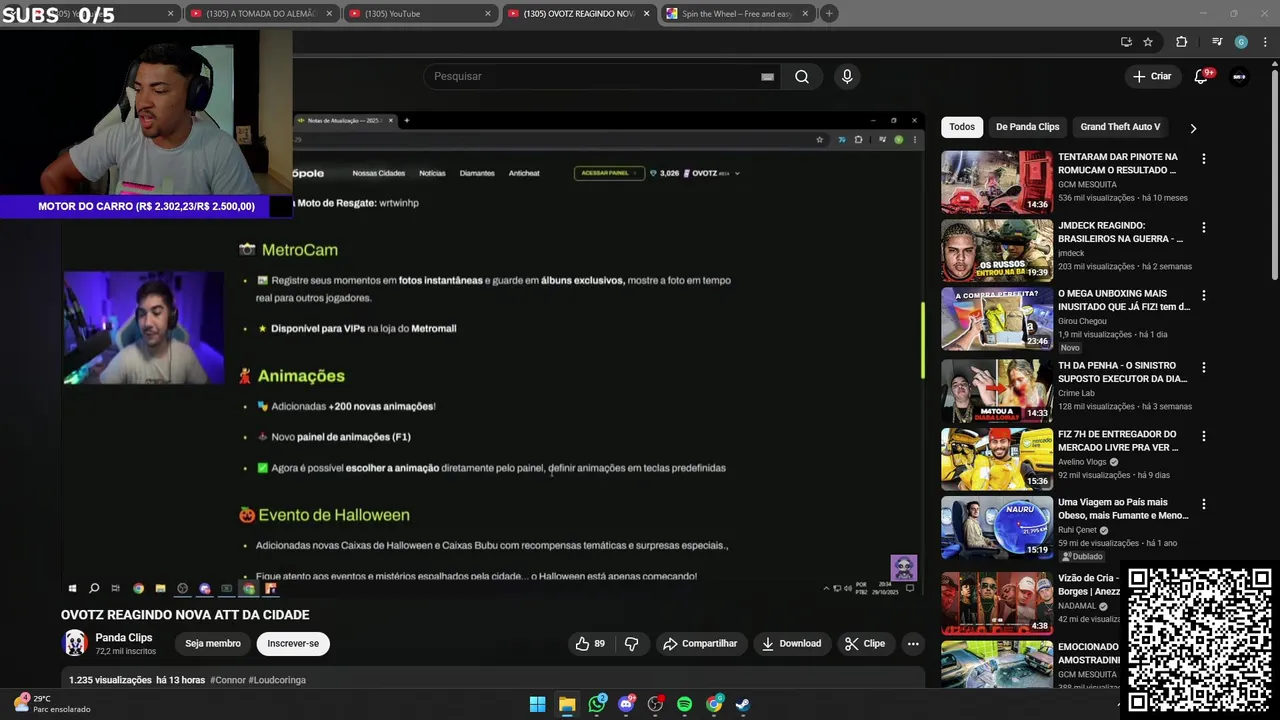
Task: Open Google Chrome taskbar icon
Action: (x=714, y=704)
